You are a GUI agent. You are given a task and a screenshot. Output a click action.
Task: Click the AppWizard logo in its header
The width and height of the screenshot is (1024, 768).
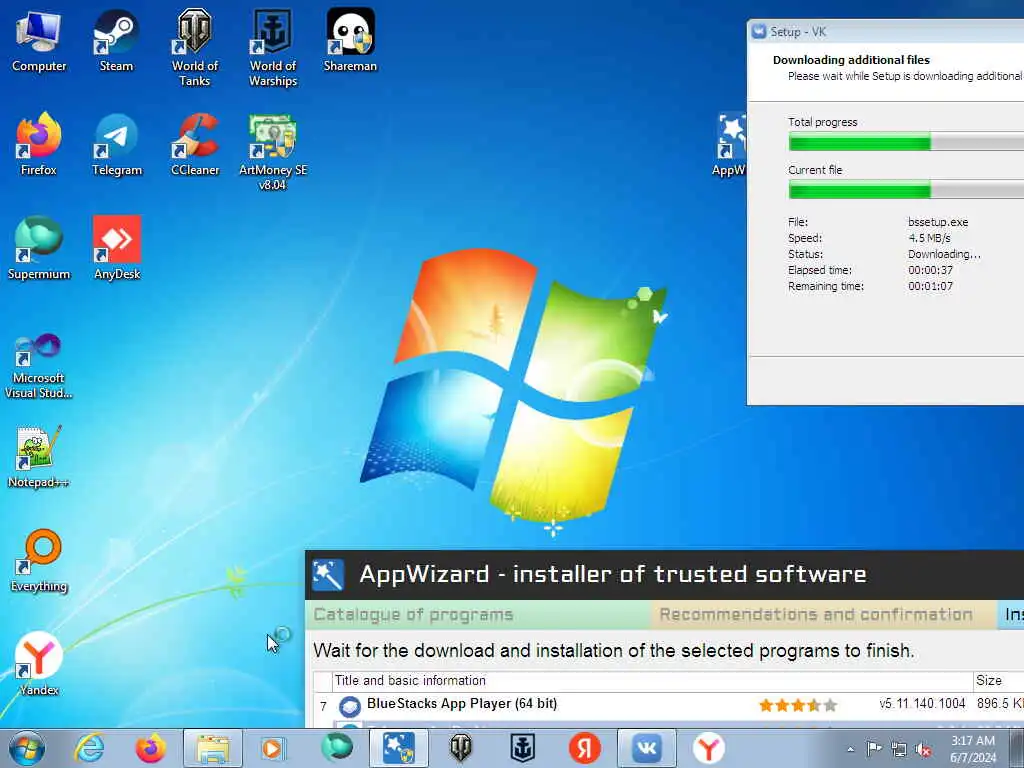pyautogui.click(x=328, y=575)
